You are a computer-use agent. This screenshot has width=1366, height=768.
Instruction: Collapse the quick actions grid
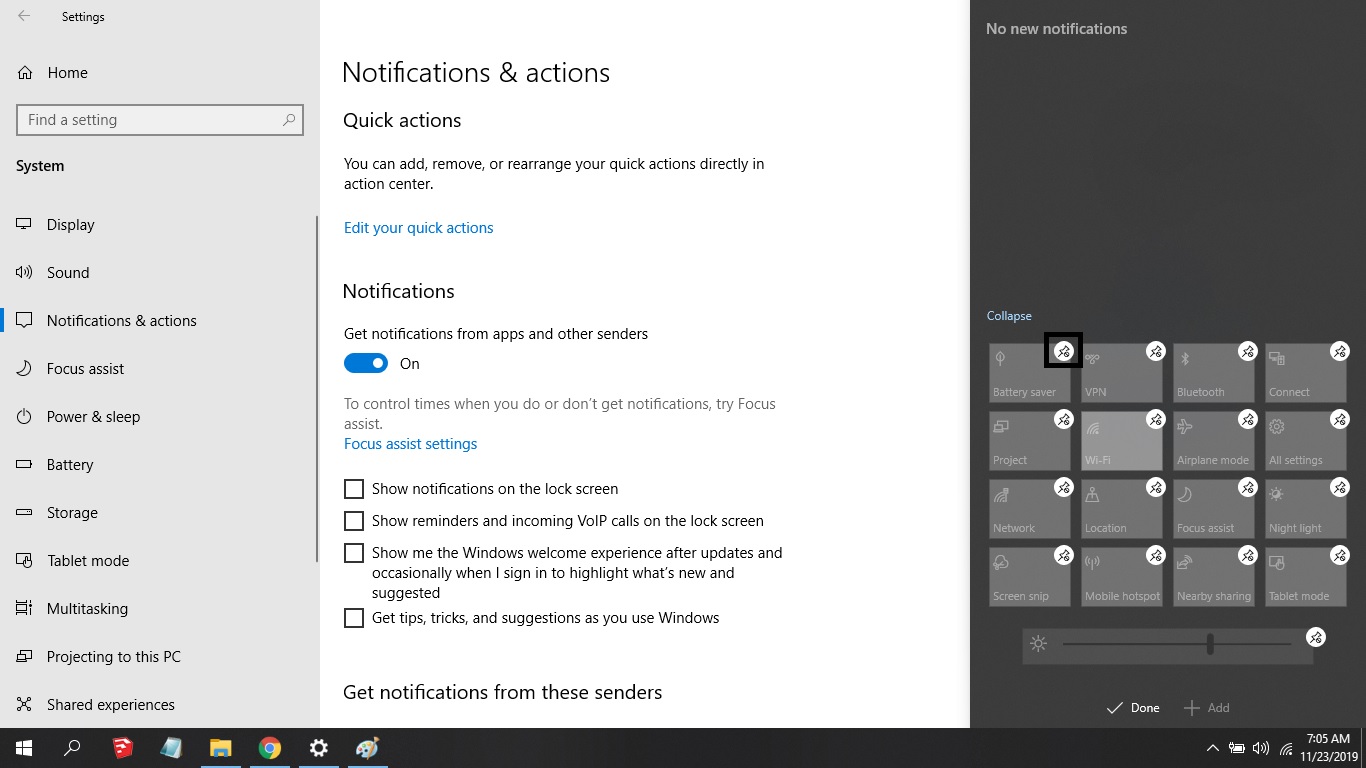pyautogui.click(x=1008, y=316)
